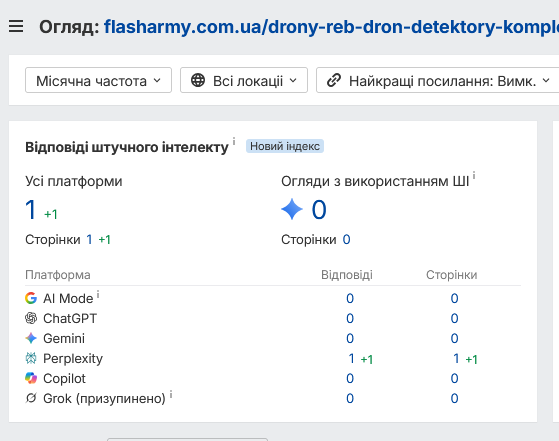This screenshot has width=559, height=441.
Task: Open the Місячна частота dropdown
Action: (x=98, y=80)
